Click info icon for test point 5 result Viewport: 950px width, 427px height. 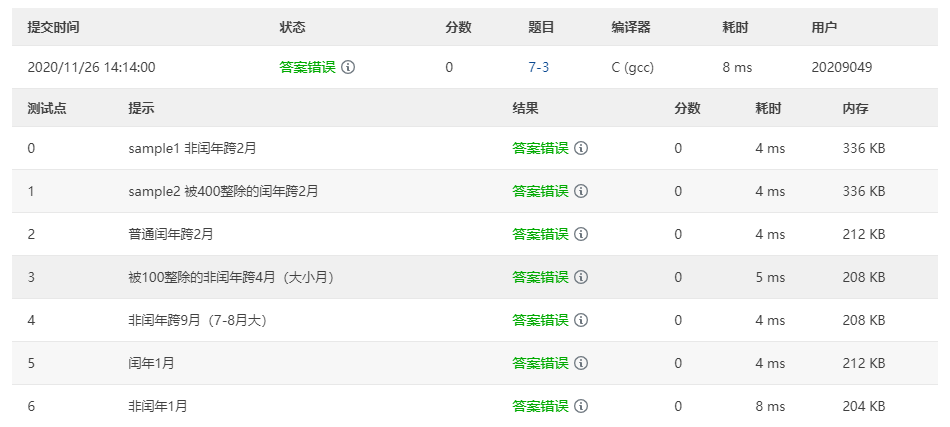[x=581, y=363]
